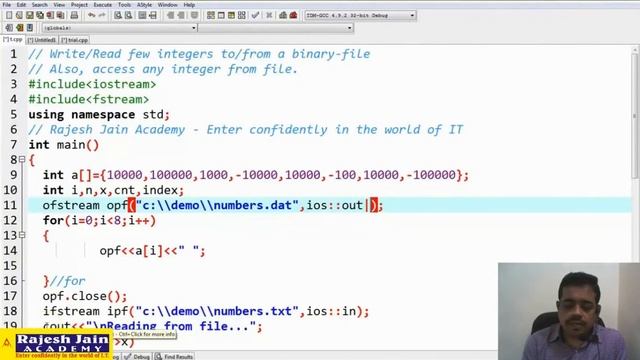Click "#include<iostream>" on line 3
The width and height of the screenshot is (640, 360).
point(92,84)
